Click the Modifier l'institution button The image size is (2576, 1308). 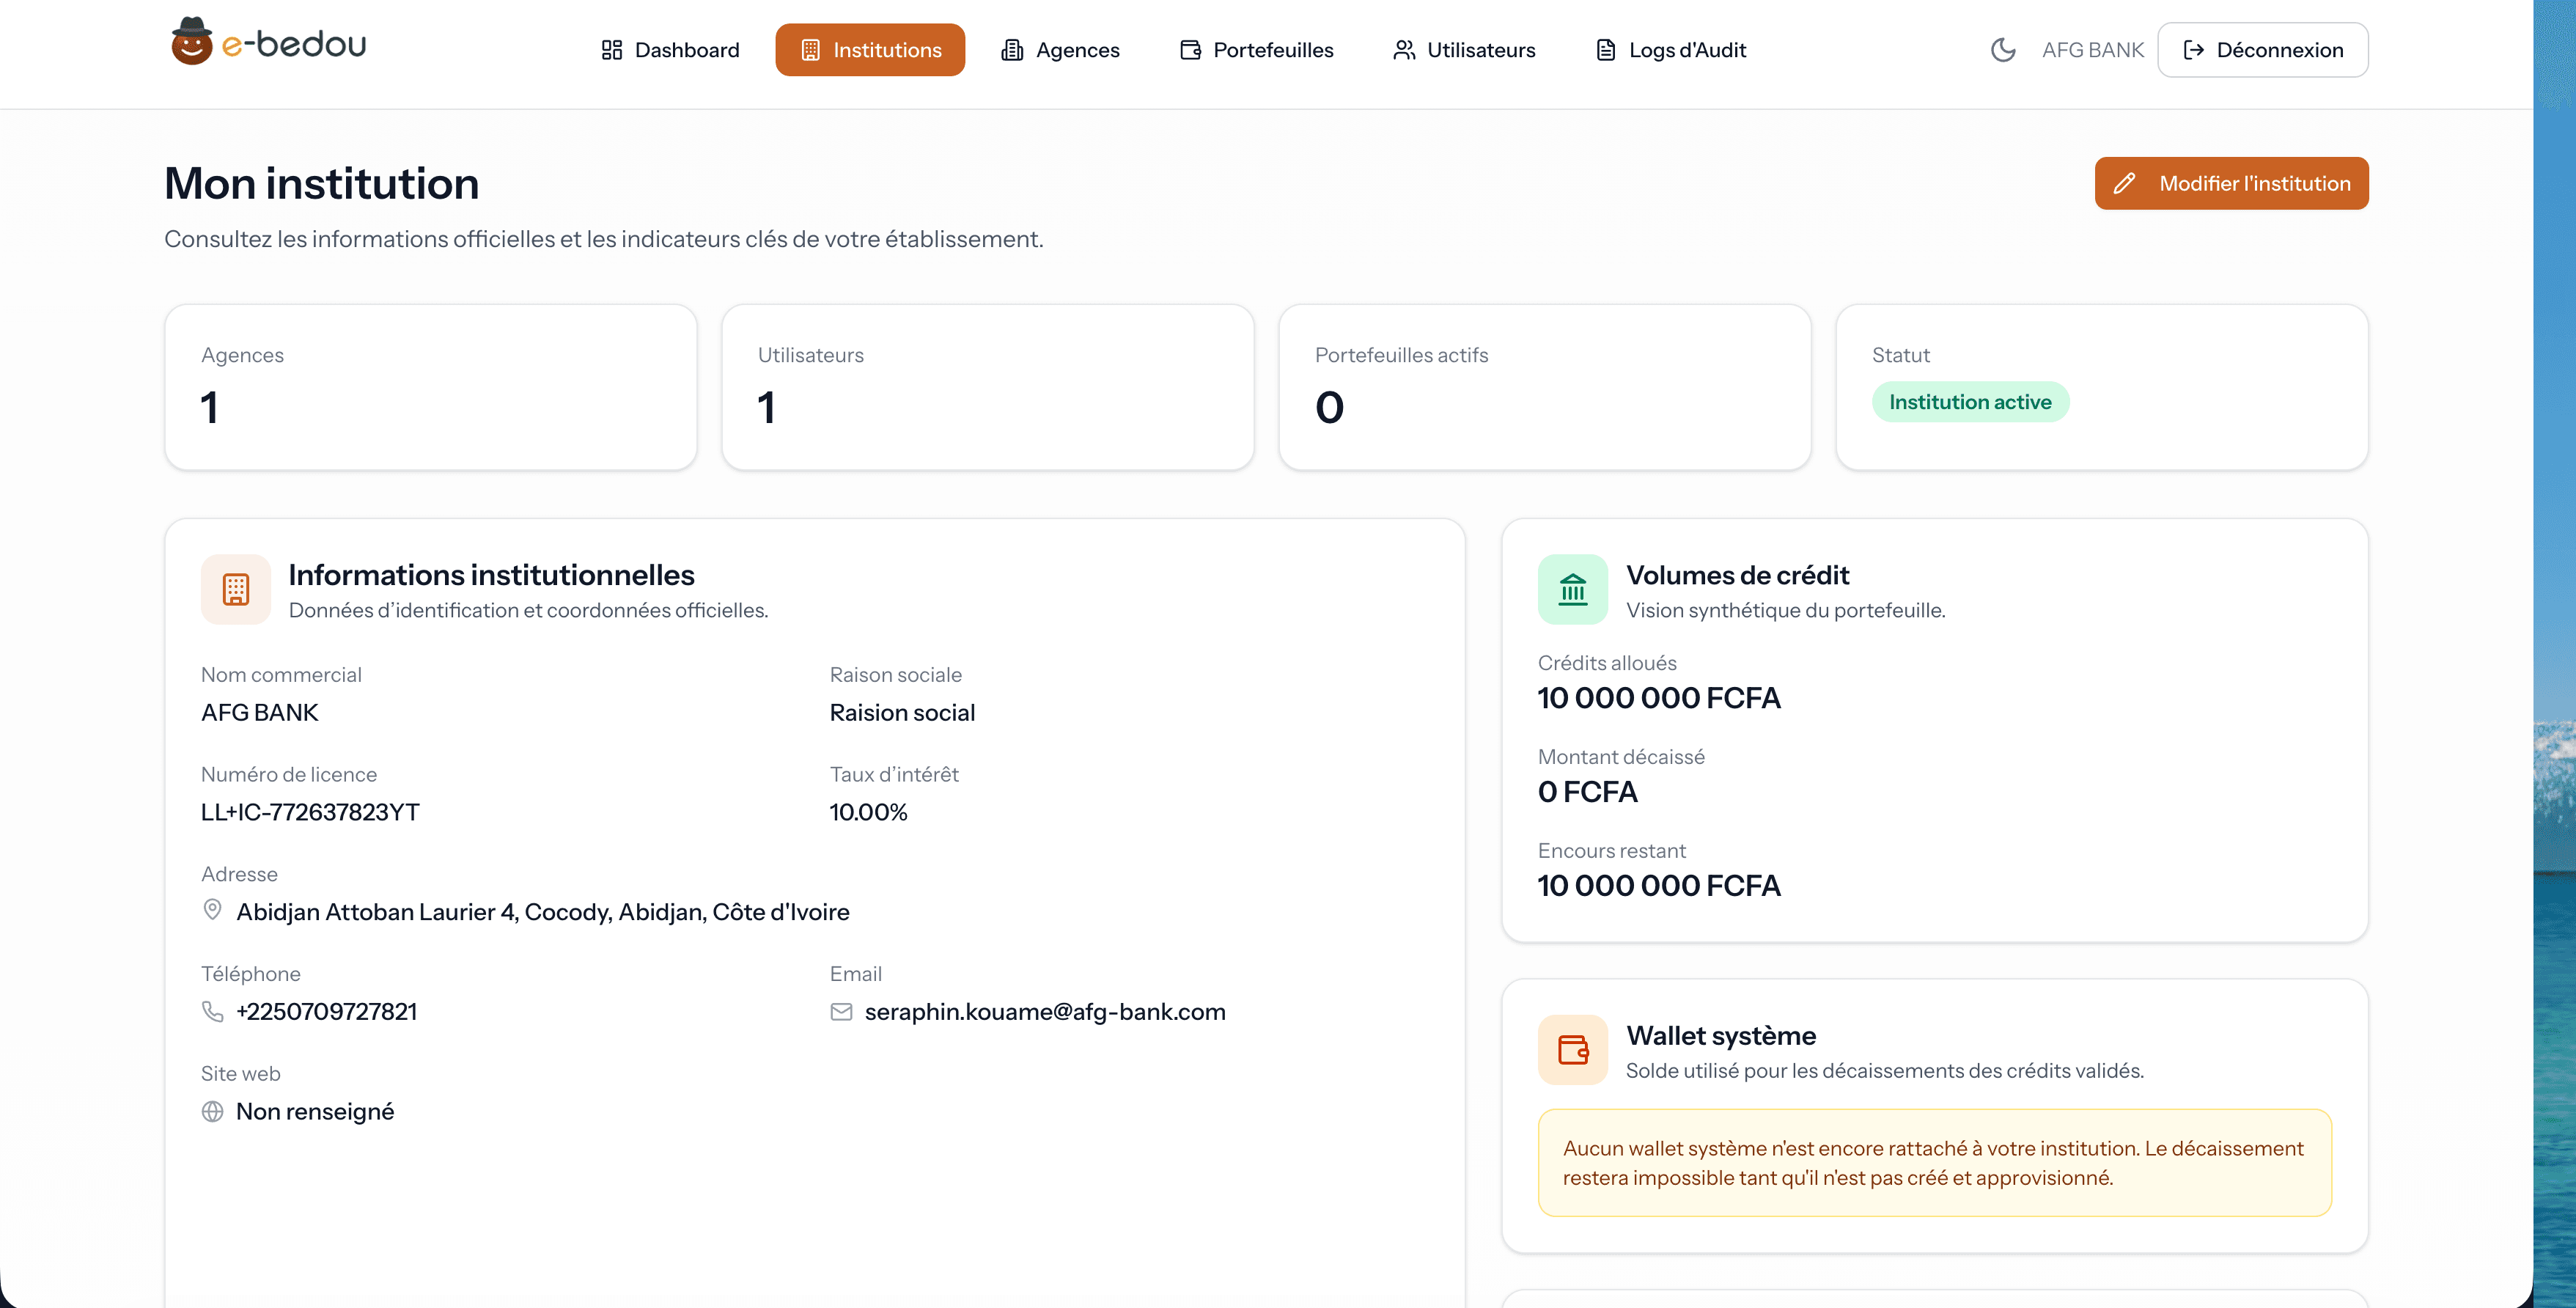tap(2232, 183)
